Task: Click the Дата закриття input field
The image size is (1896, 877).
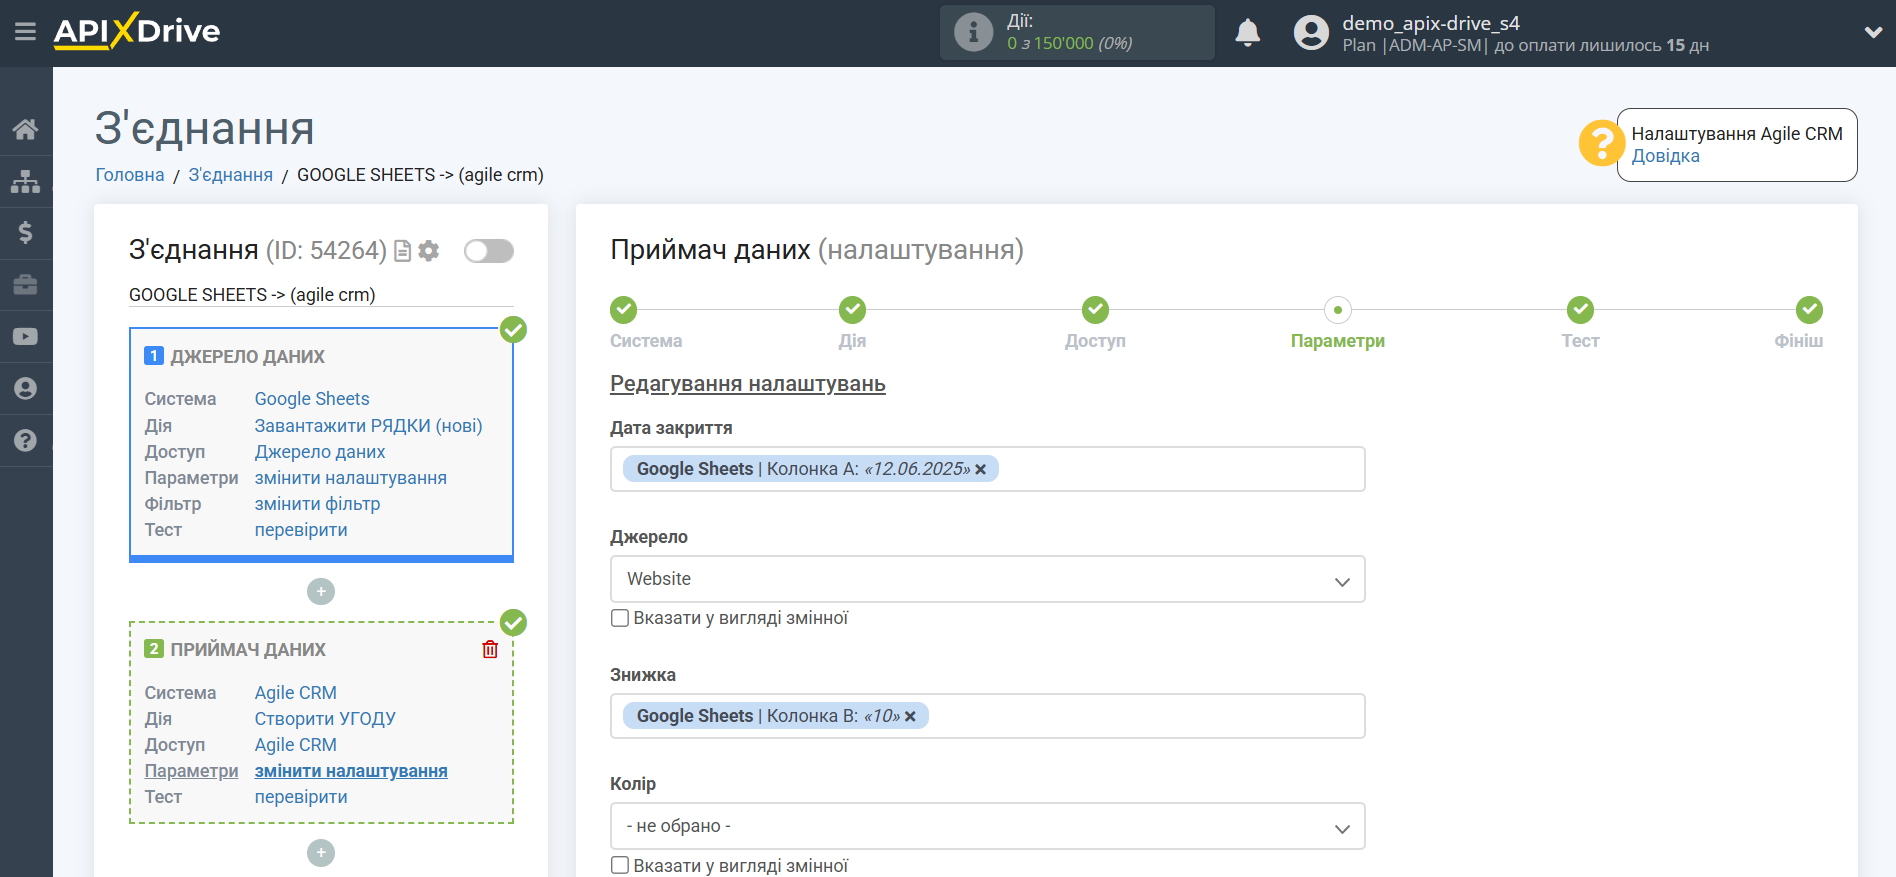Action: pos(988,469)
